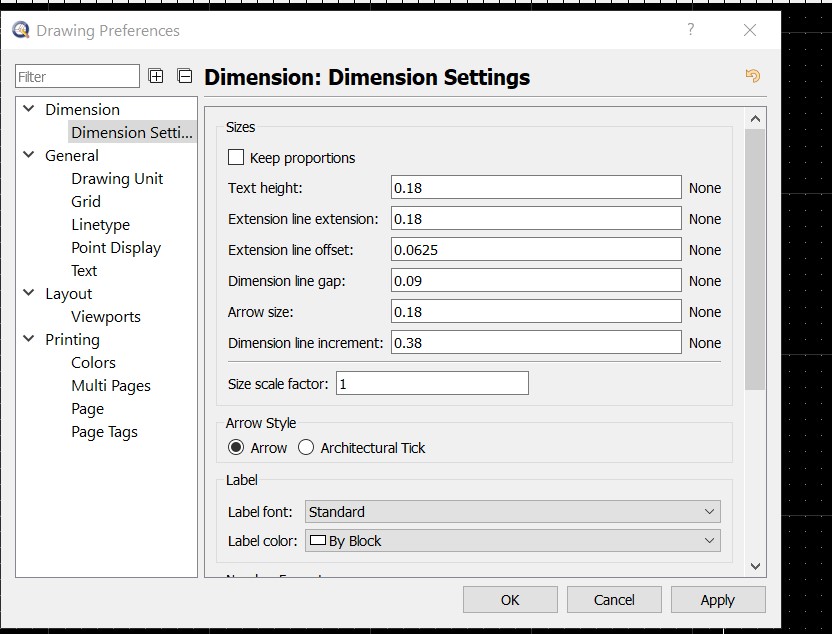Collapse the Printing tree node

click(29, 338)
